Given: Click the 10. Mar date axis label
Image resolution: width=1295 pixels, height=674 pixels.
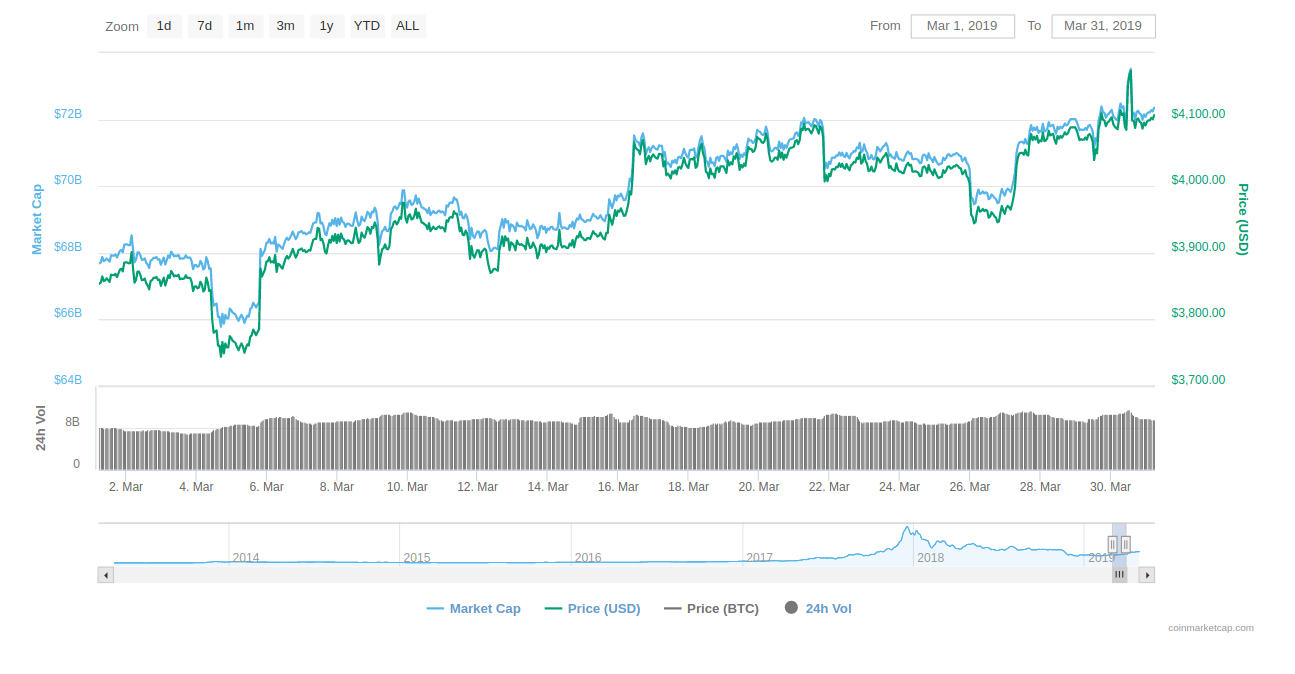Looking at the screenshot, I should 407,487.
